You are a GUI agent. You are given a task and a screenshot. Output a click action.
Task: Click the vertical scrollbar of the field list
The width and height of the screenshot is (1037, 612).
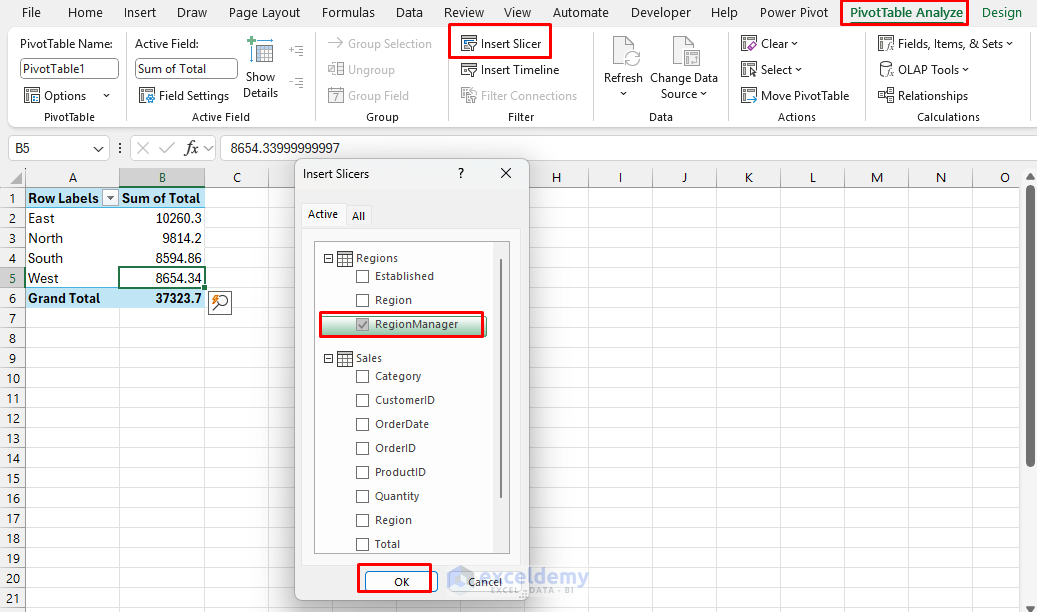[x=501, y=378]
